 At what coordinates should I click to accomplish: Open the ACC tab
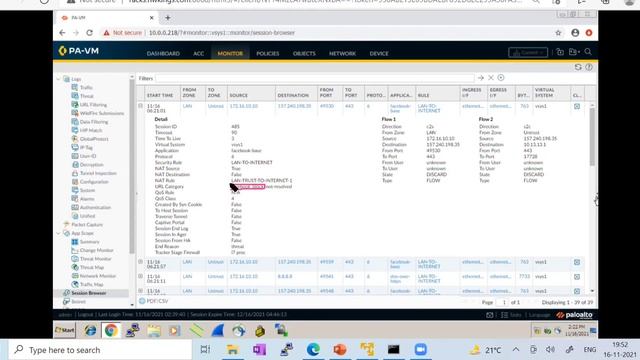(199, 53)
